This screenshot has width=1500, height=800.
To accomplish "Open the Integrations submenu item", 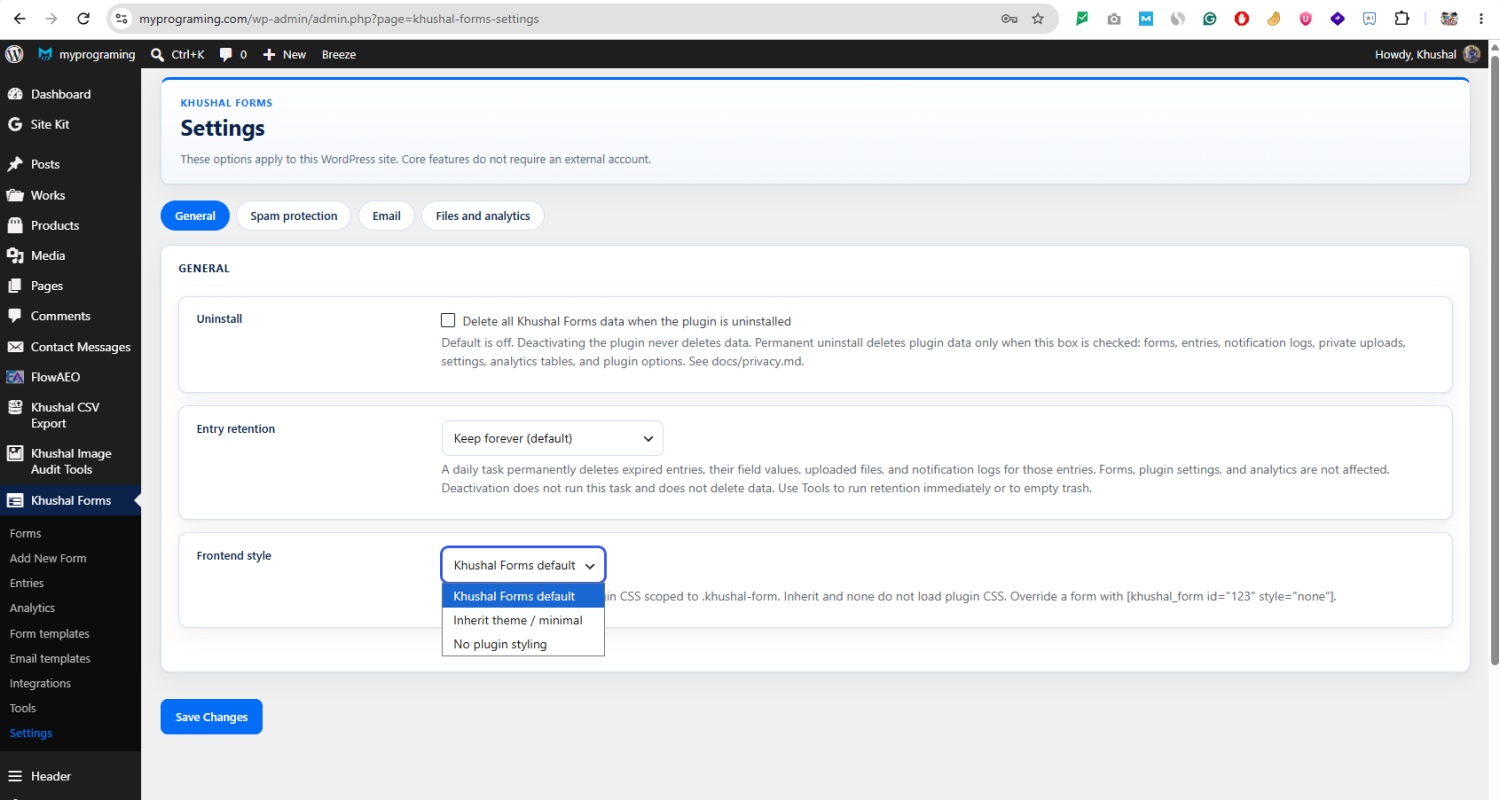I will [40, 684].
